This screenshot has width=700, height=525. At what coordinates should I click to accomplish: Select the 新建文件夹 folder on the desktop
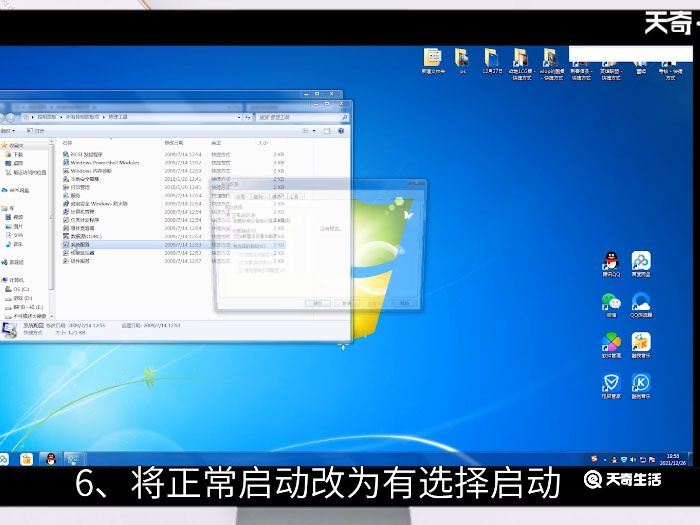(433, 61)
